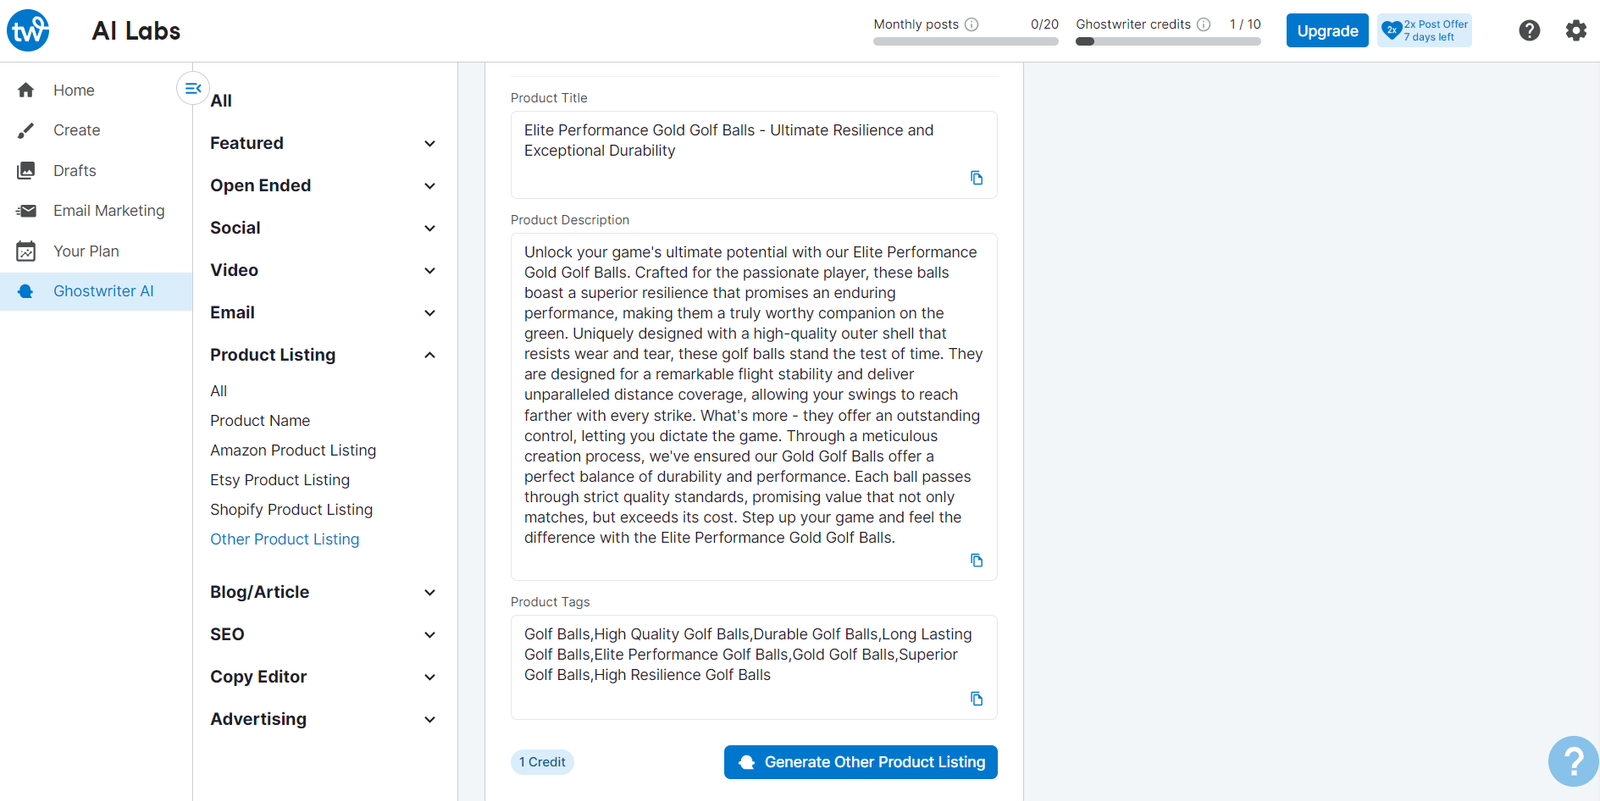Copy the Product Tags text
This screenshot has width=1600, height=801.
977,699
